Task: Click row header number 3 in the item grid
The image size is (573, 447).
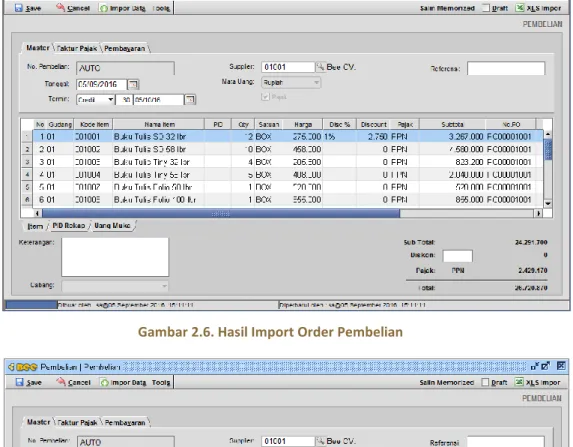Action: [x=27, y=162]
